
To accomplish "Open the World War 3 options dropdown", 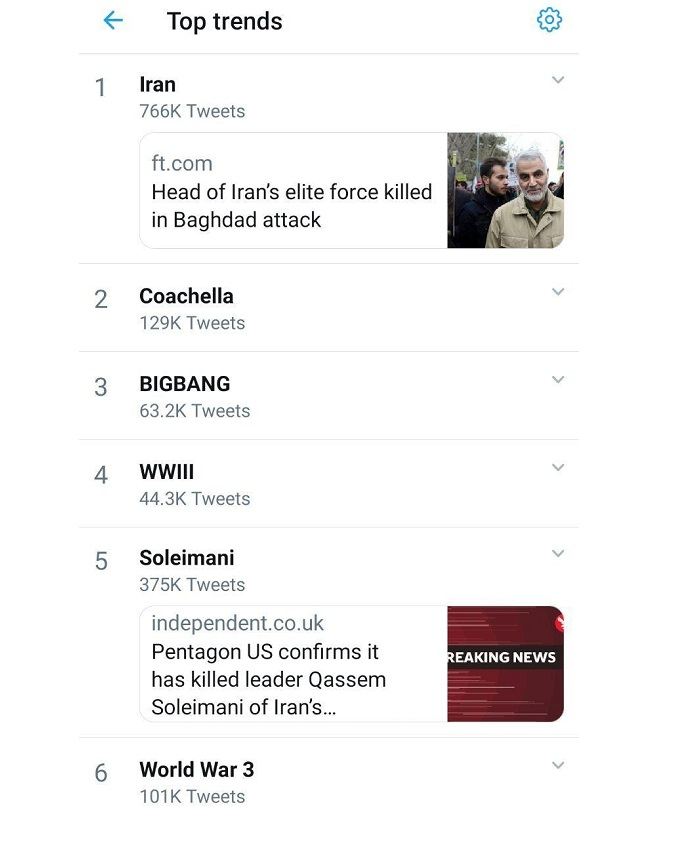I will click(x=559, y=767).
